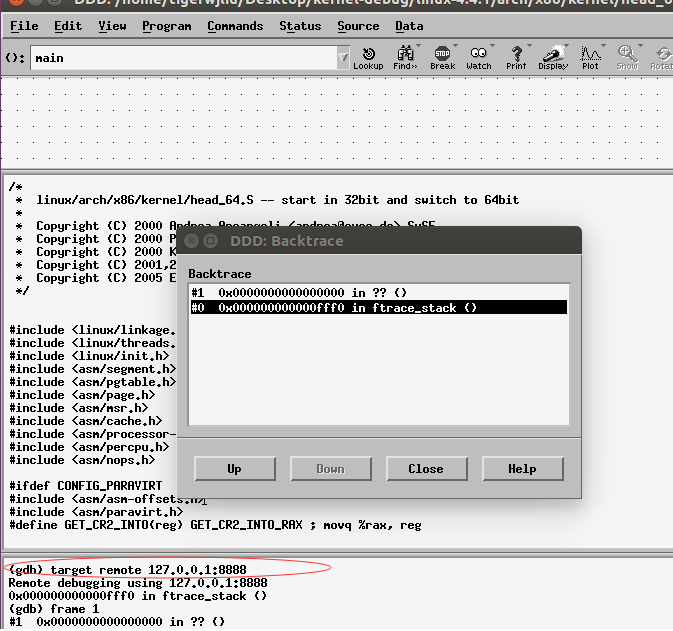The image size is (673, 631).
Task: Expand the Find direction dropdown arrow
Action: pos(418,45)
